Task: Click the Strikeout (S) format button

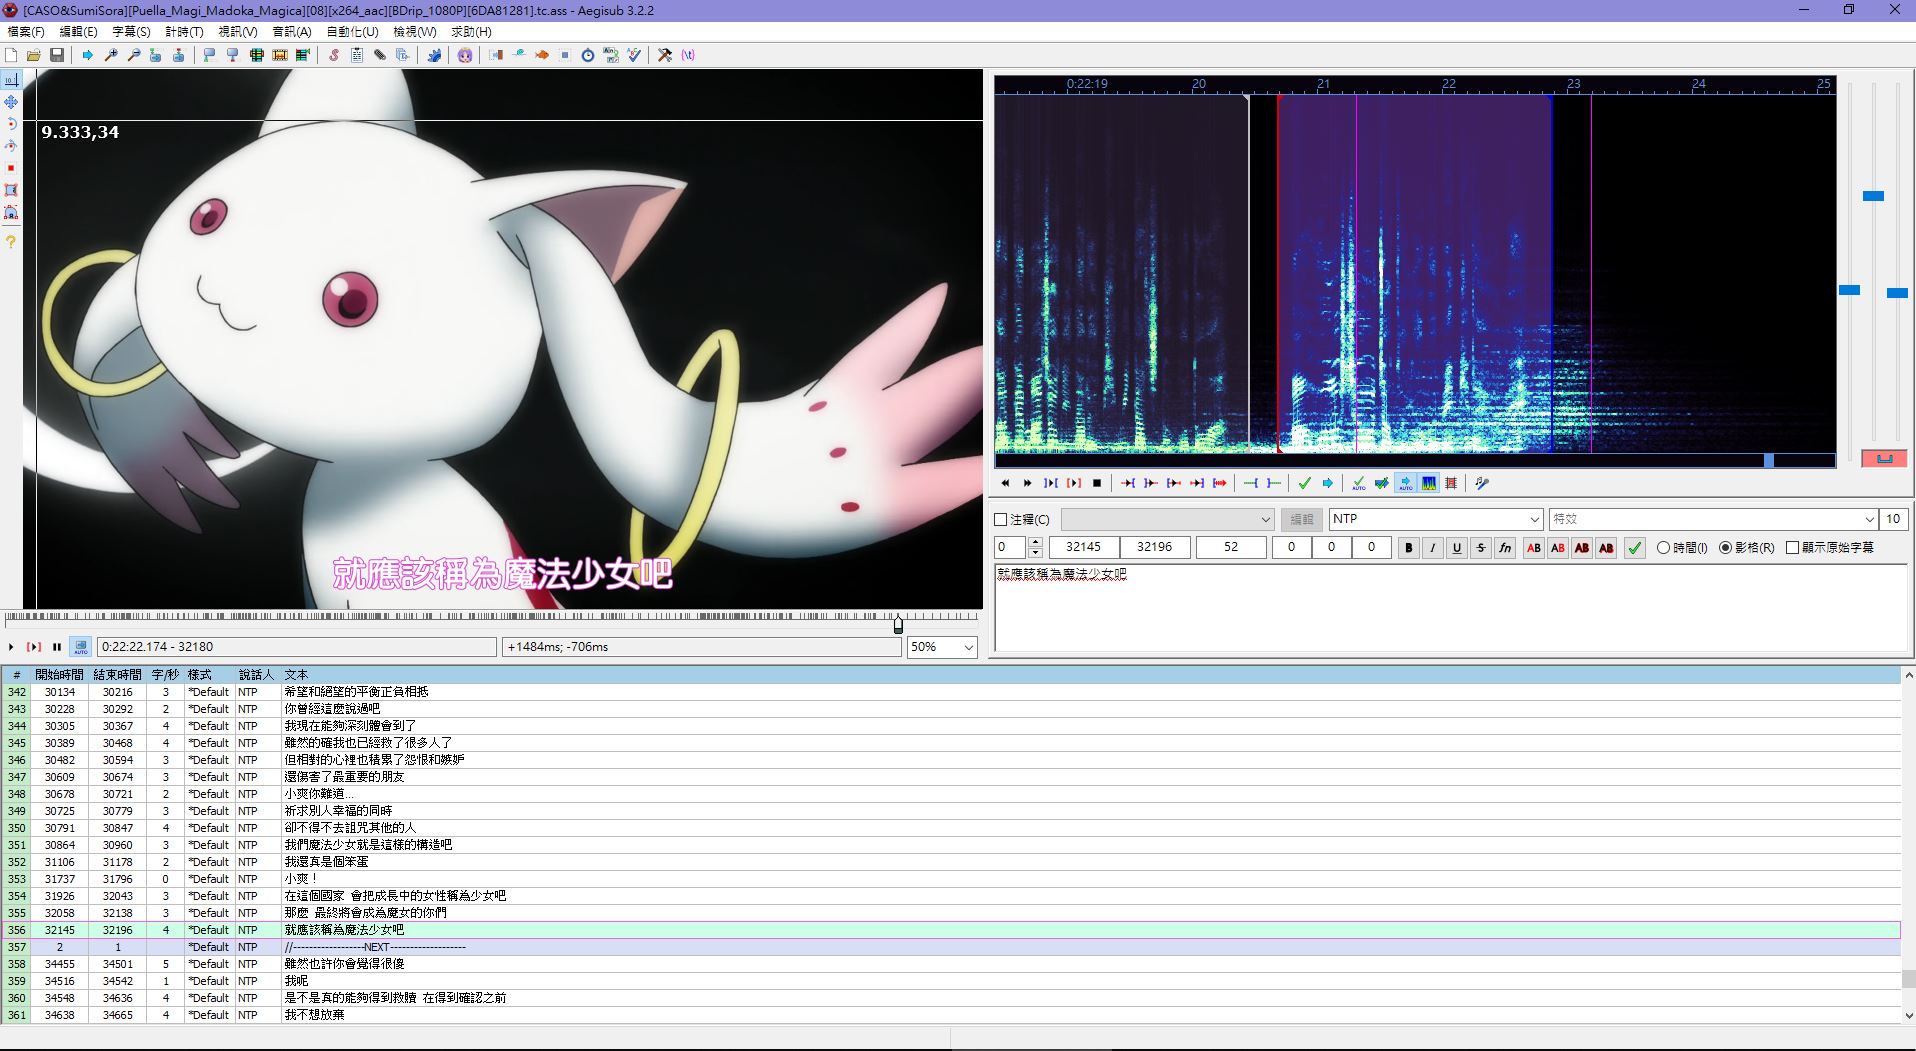Action: click(1481, 548)
